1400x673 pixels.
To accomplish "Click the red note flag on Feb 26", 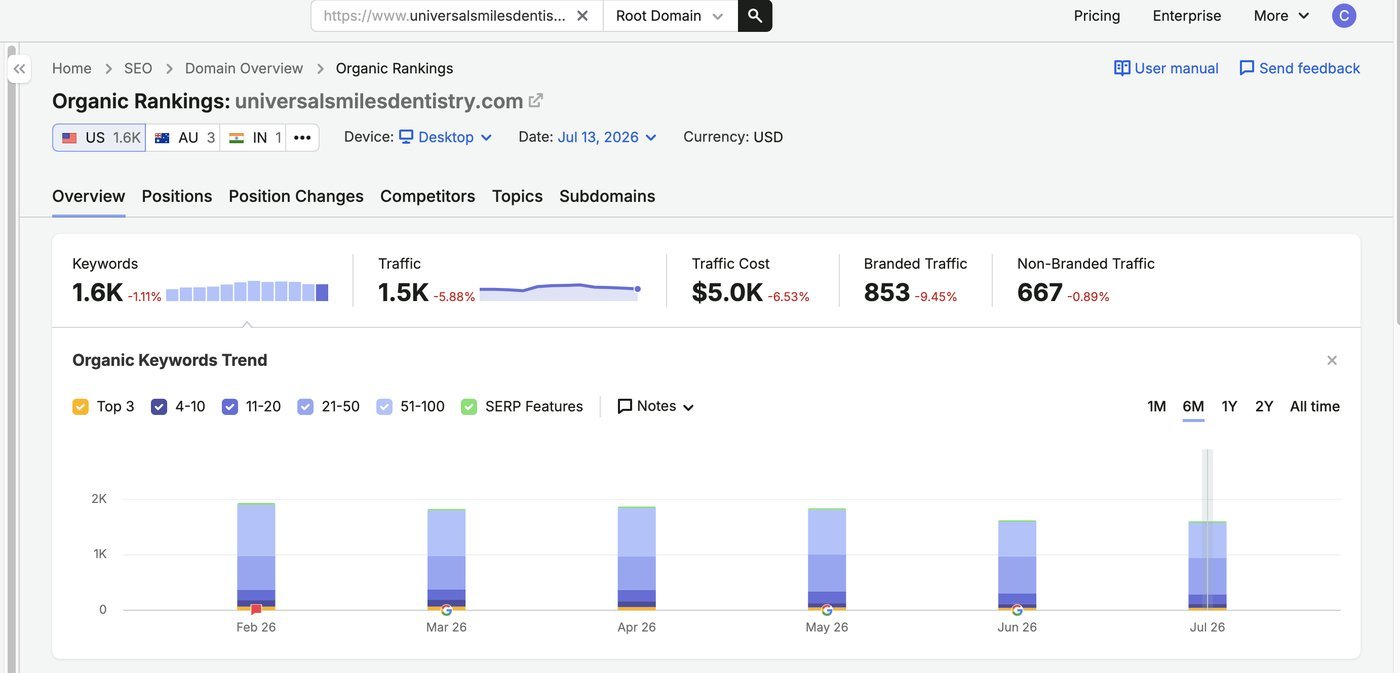I will pos(256,610).
